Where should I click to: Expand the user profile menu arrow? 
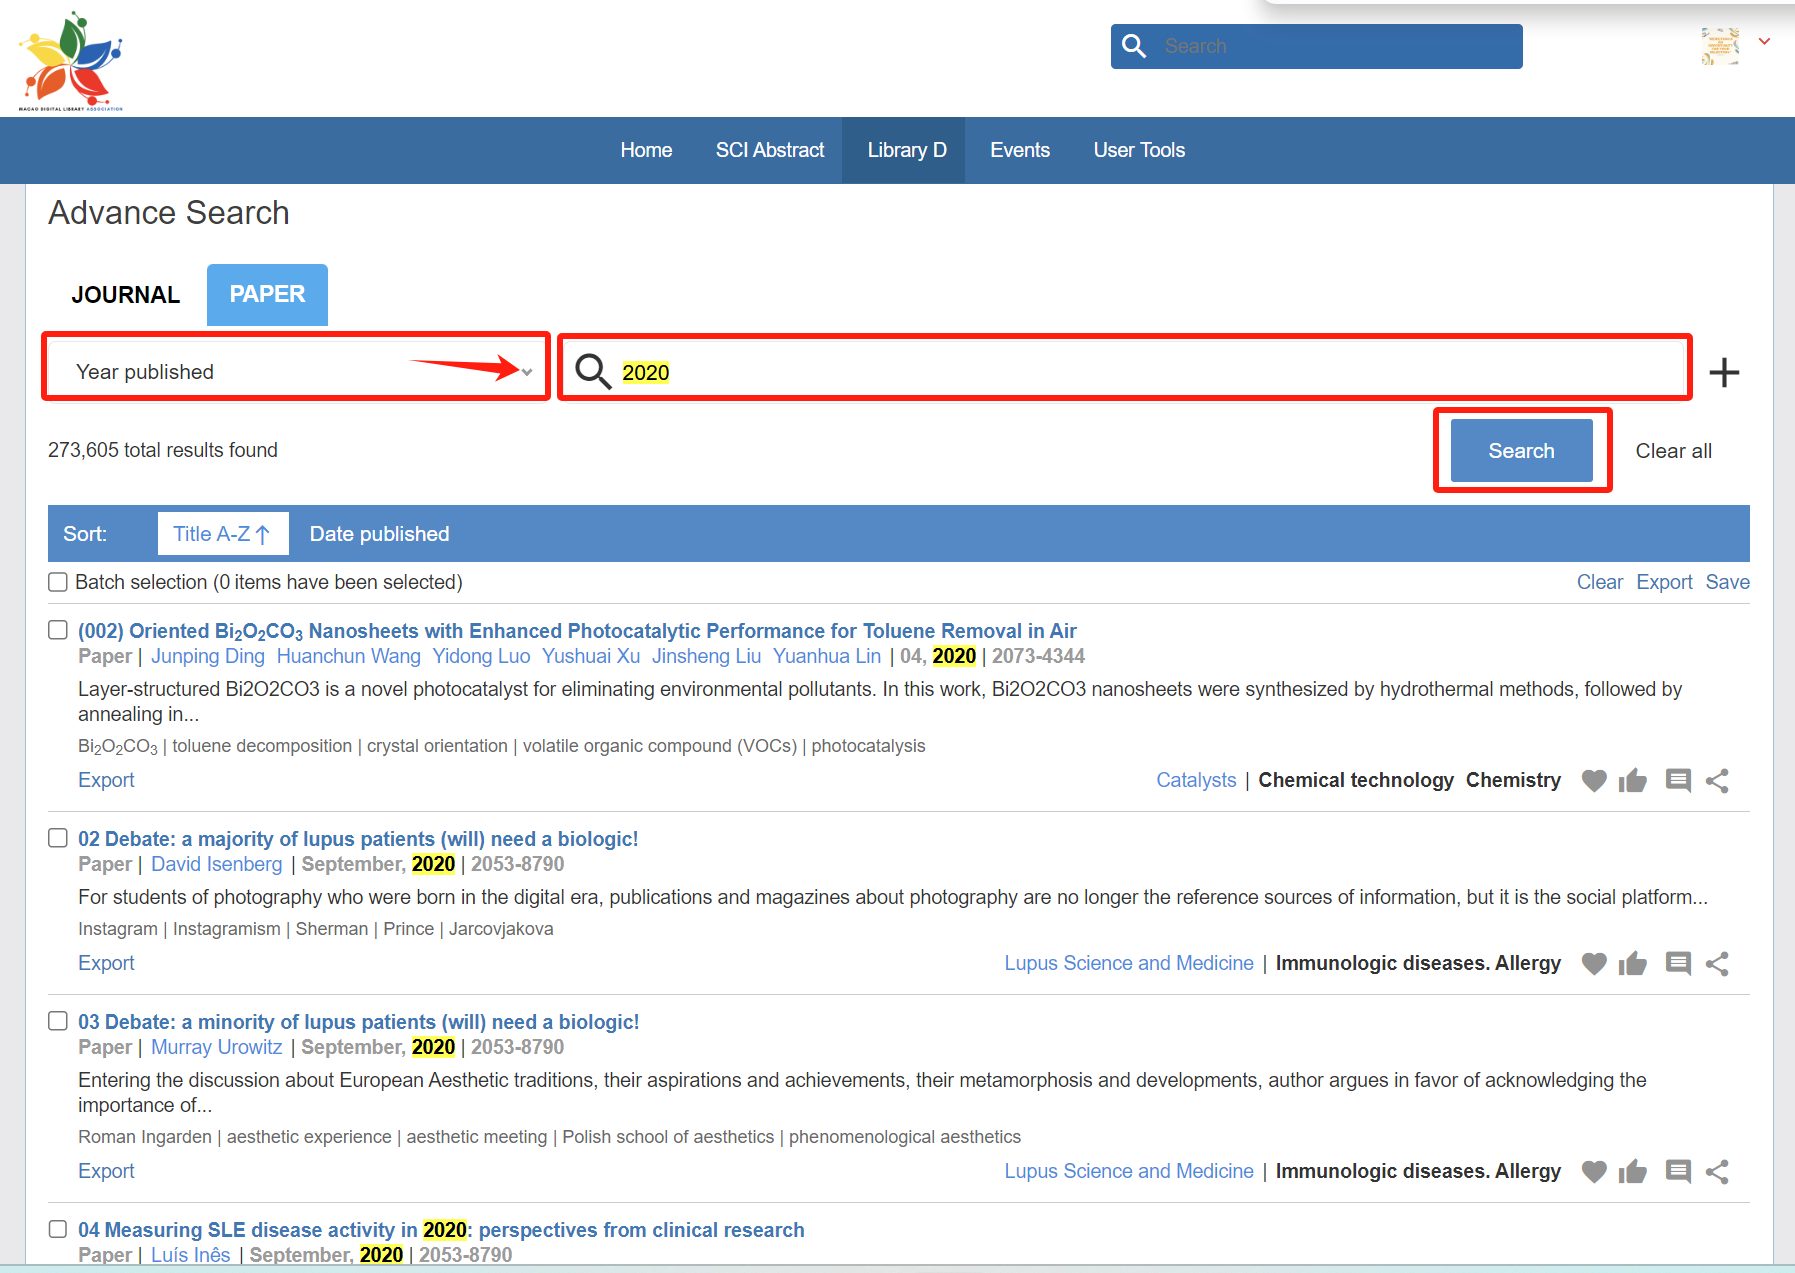coord(1765,42)
